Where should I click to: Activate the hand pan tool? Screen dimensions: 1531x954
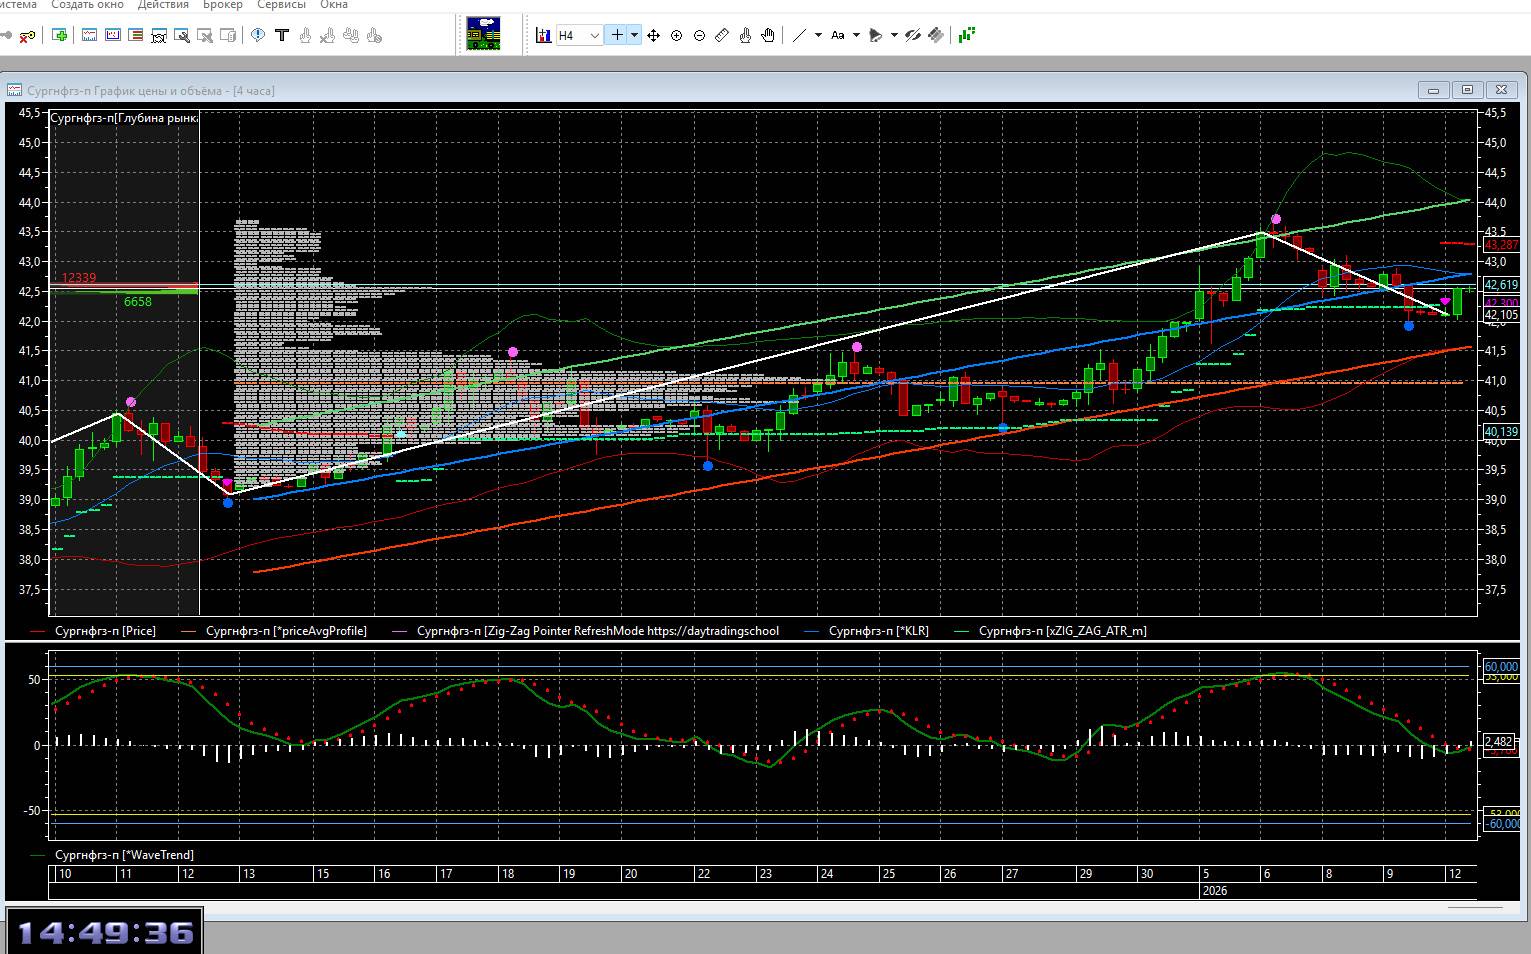point(768,36)
